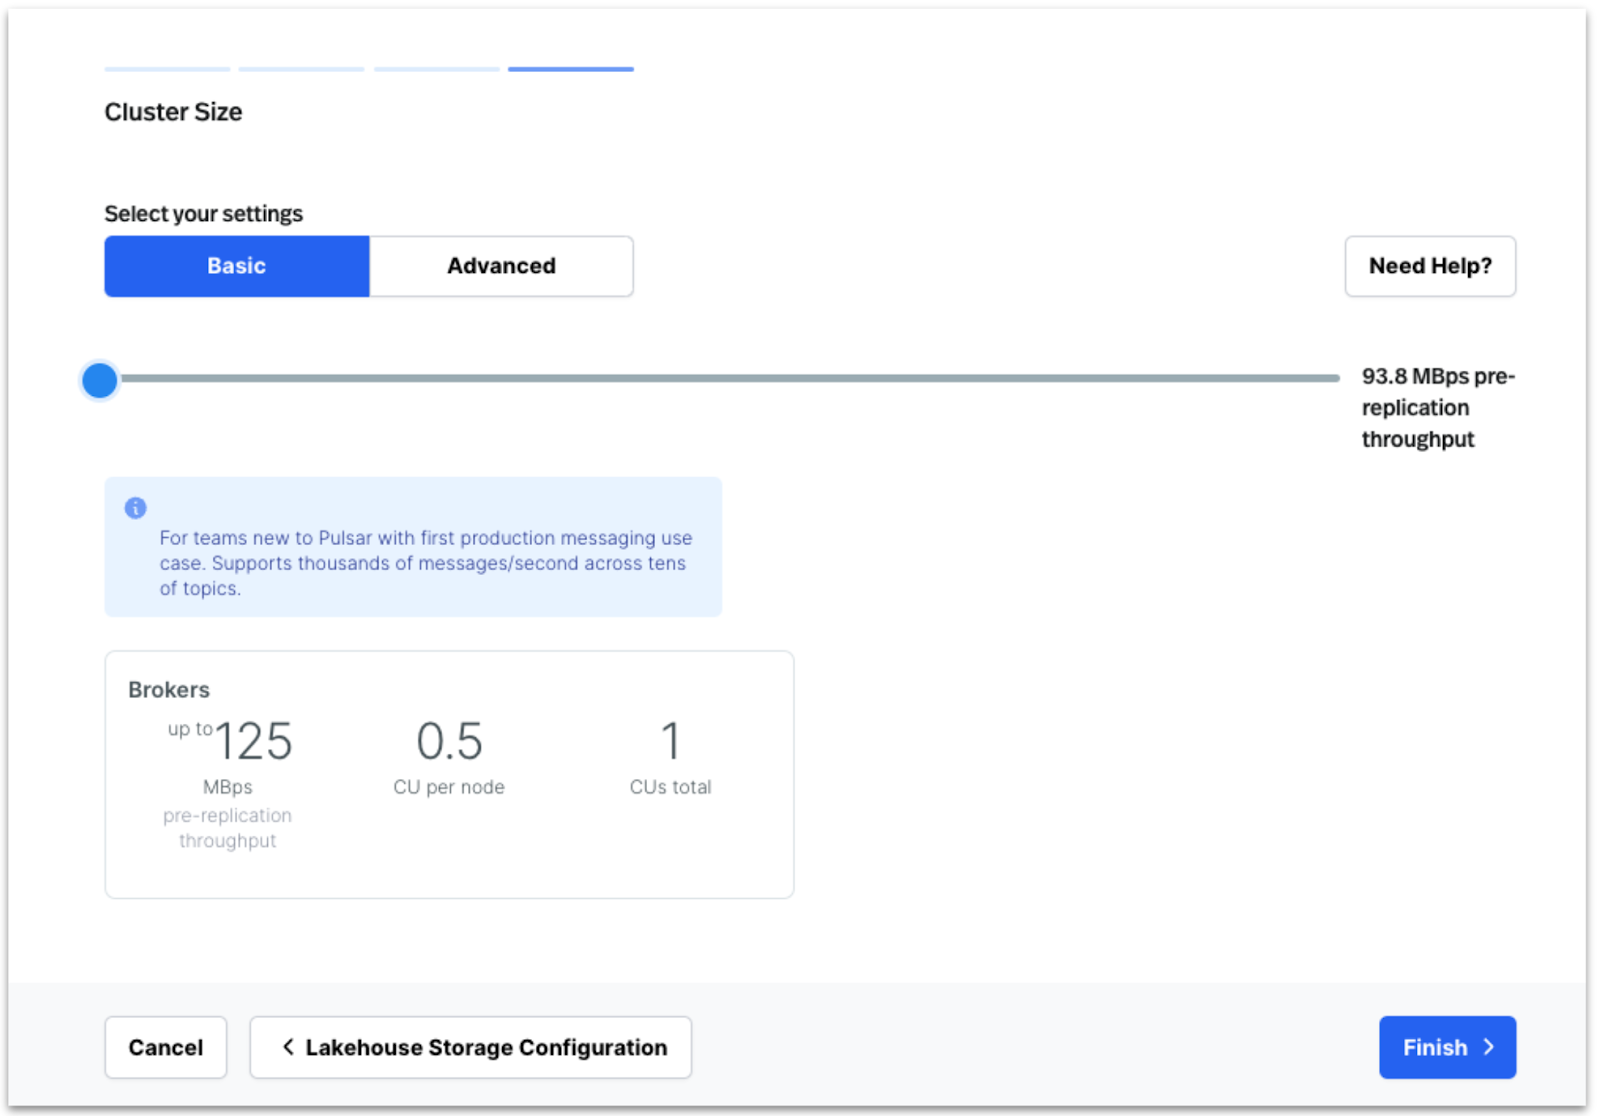Viewport: 1600px width, 1116px height.
Task: Click the 0.5 CU per node value
Action: tap(449, 742)
